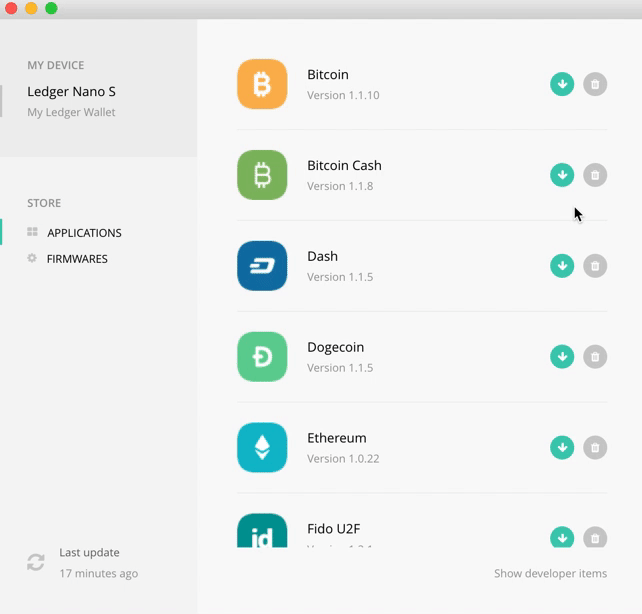Close the window with the red button
Screen dimensions: 642x614
coord(11,8)
